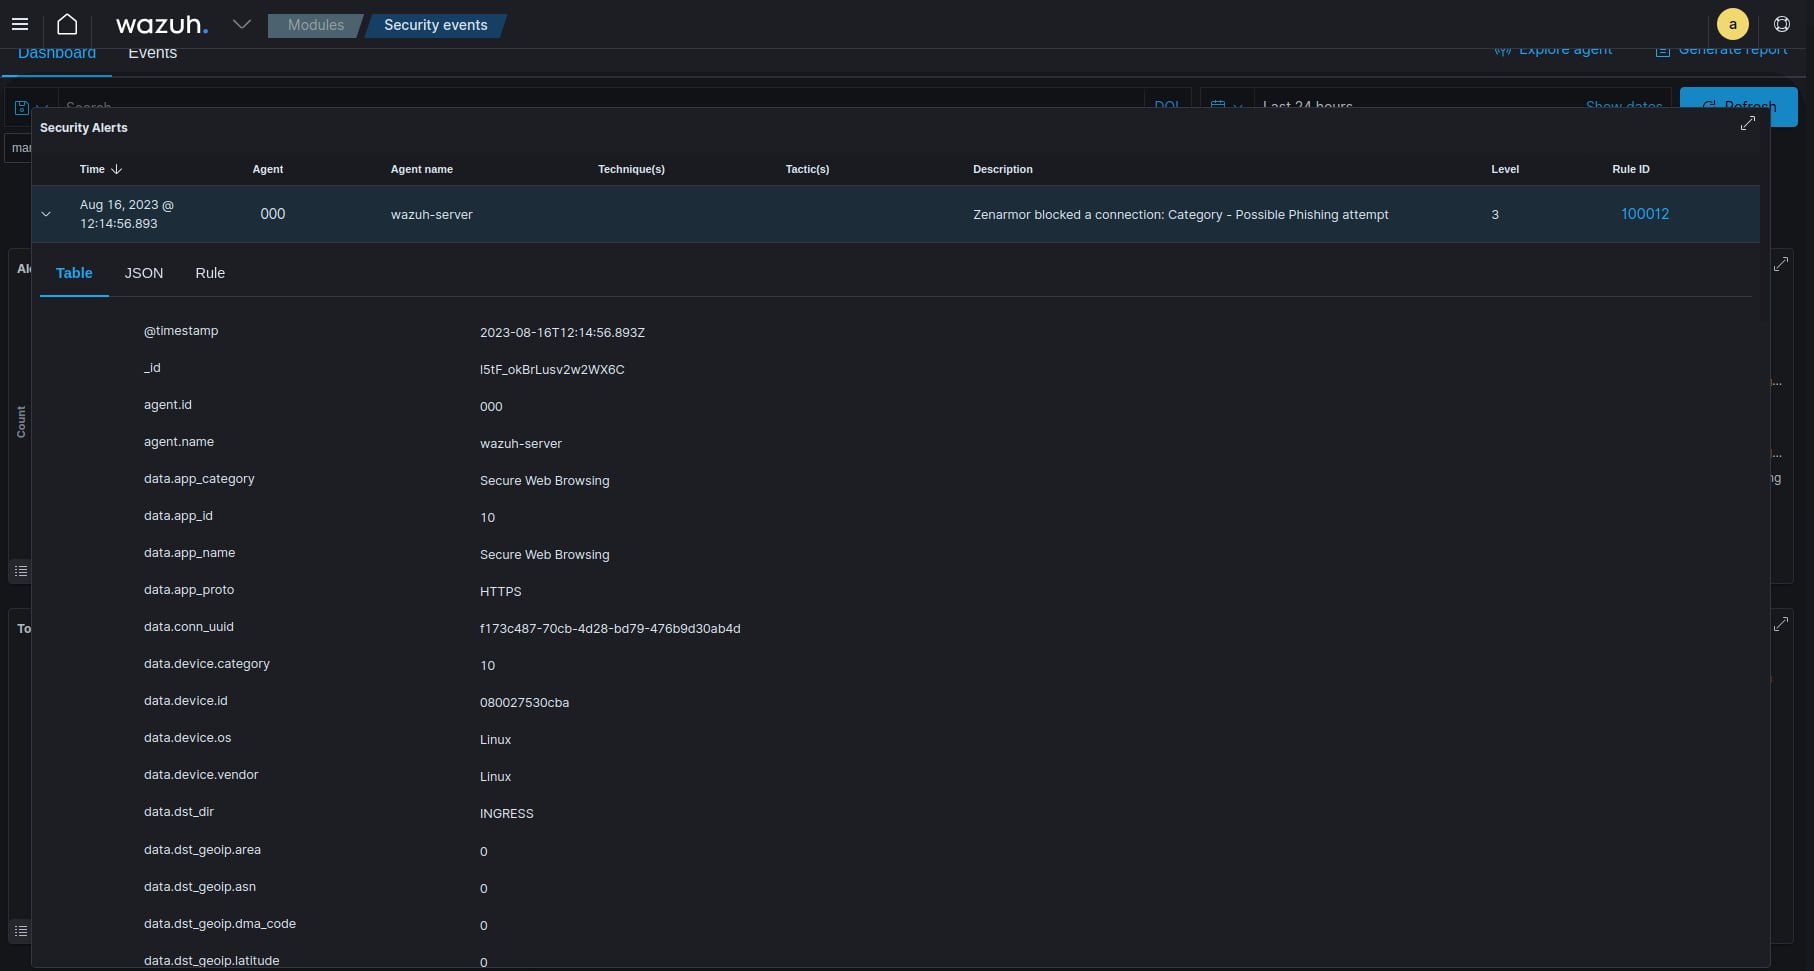This screenshot has width=1814, height=971.
Task: Click the calendar date quick-select icon
Action: coord(1218,106)
